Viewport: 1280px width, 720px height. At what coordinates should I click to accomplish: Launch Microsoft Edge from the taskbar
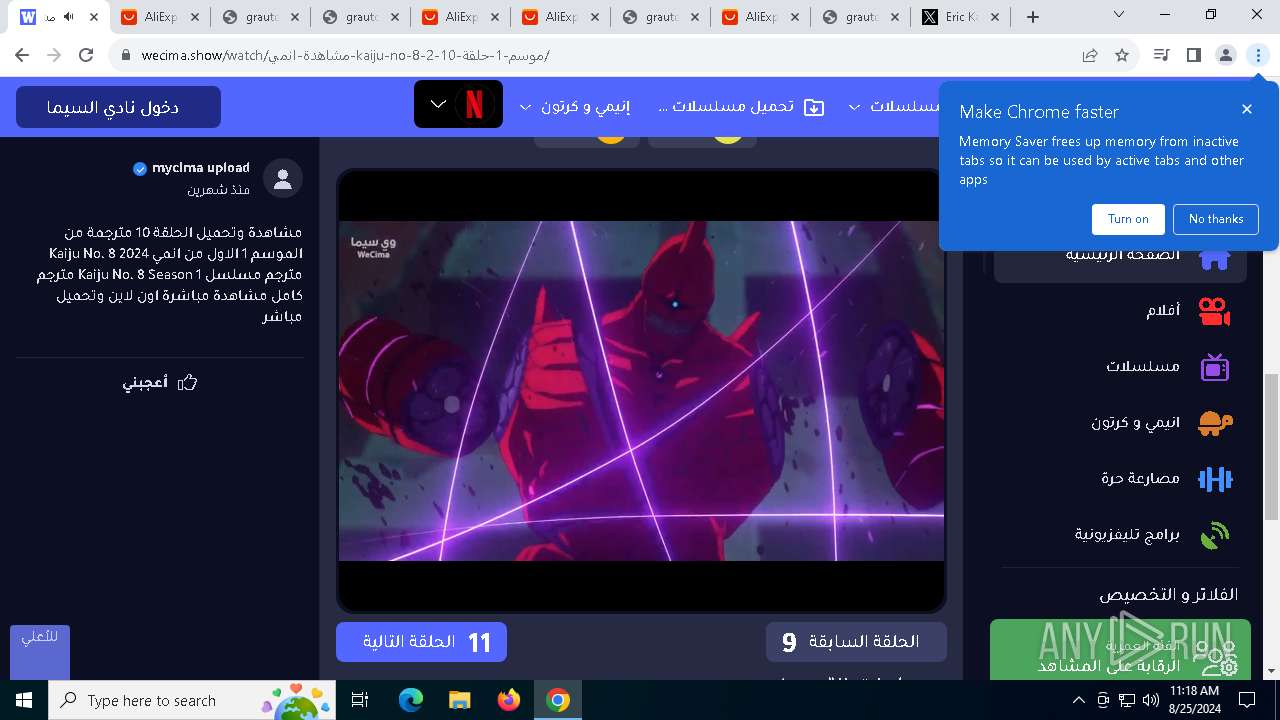pyautogui.click(x=411, y=700)
